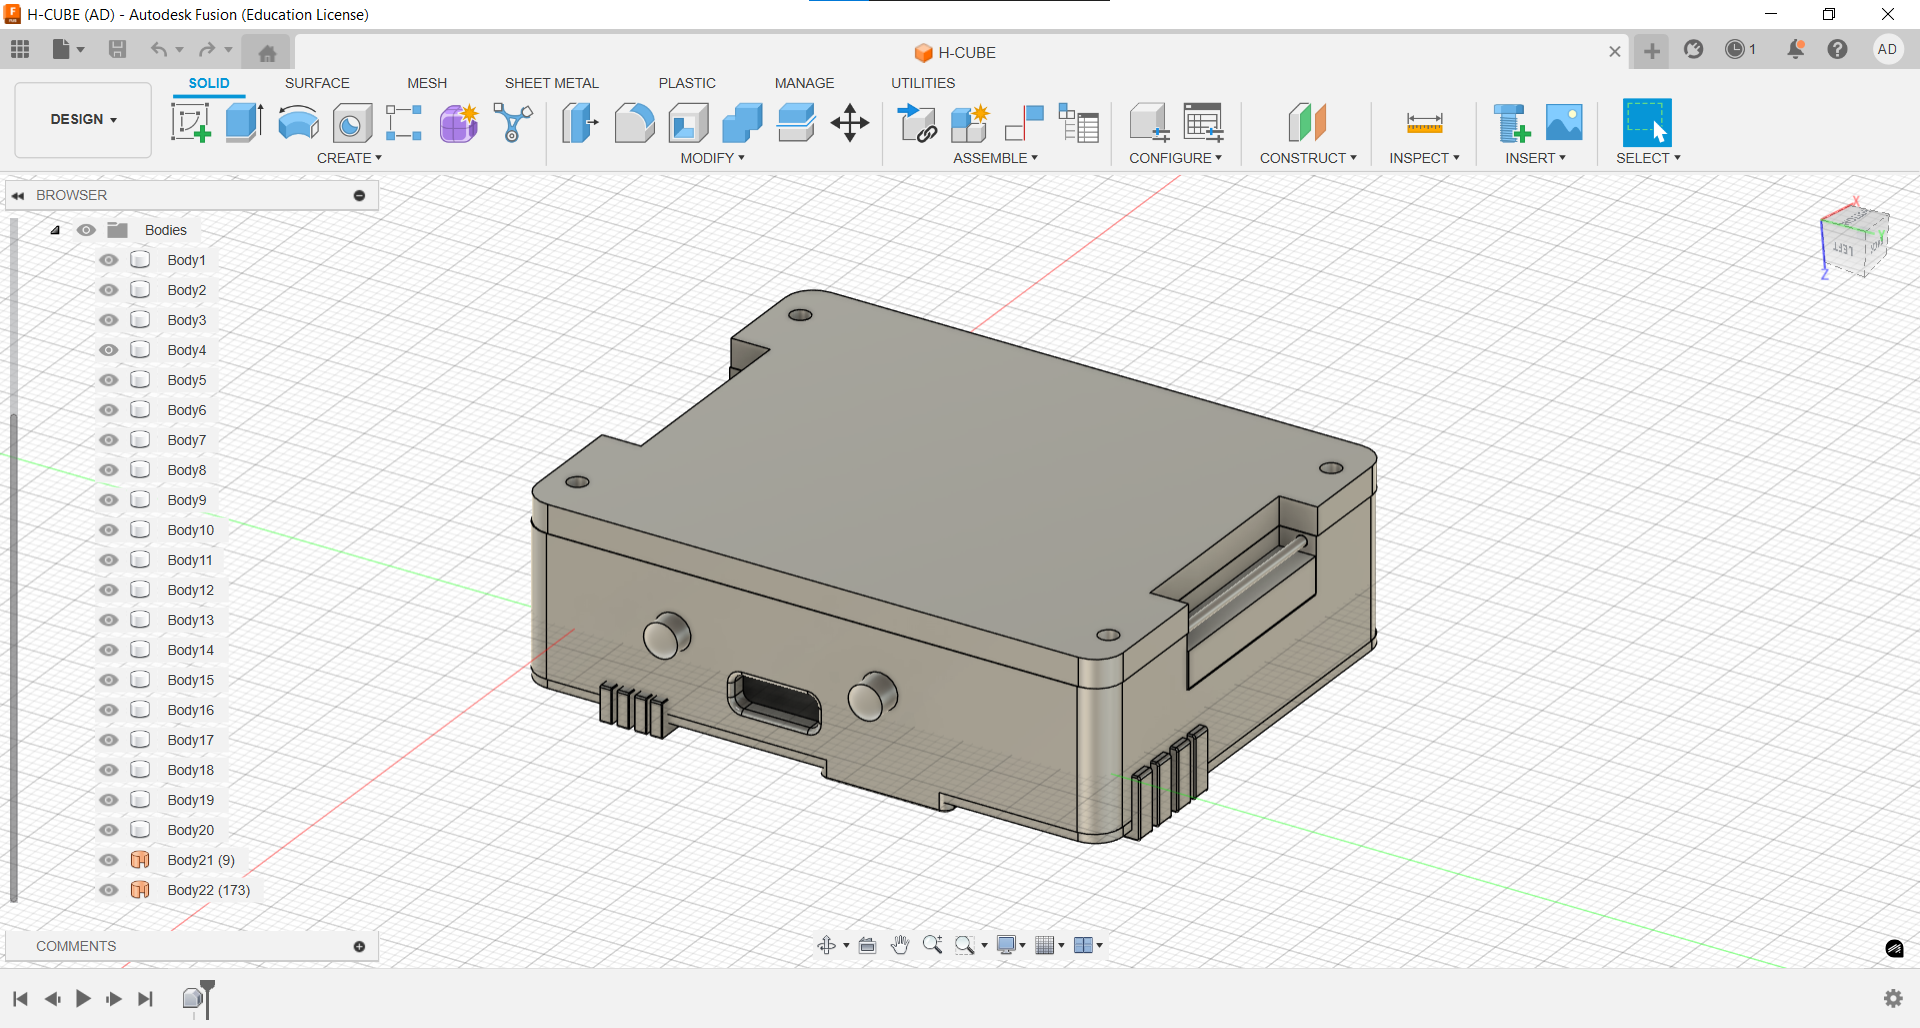Toggle visibility of the Bodies folder
This screenshot has height=1028, width=1920.
click(x=87, y=230)
